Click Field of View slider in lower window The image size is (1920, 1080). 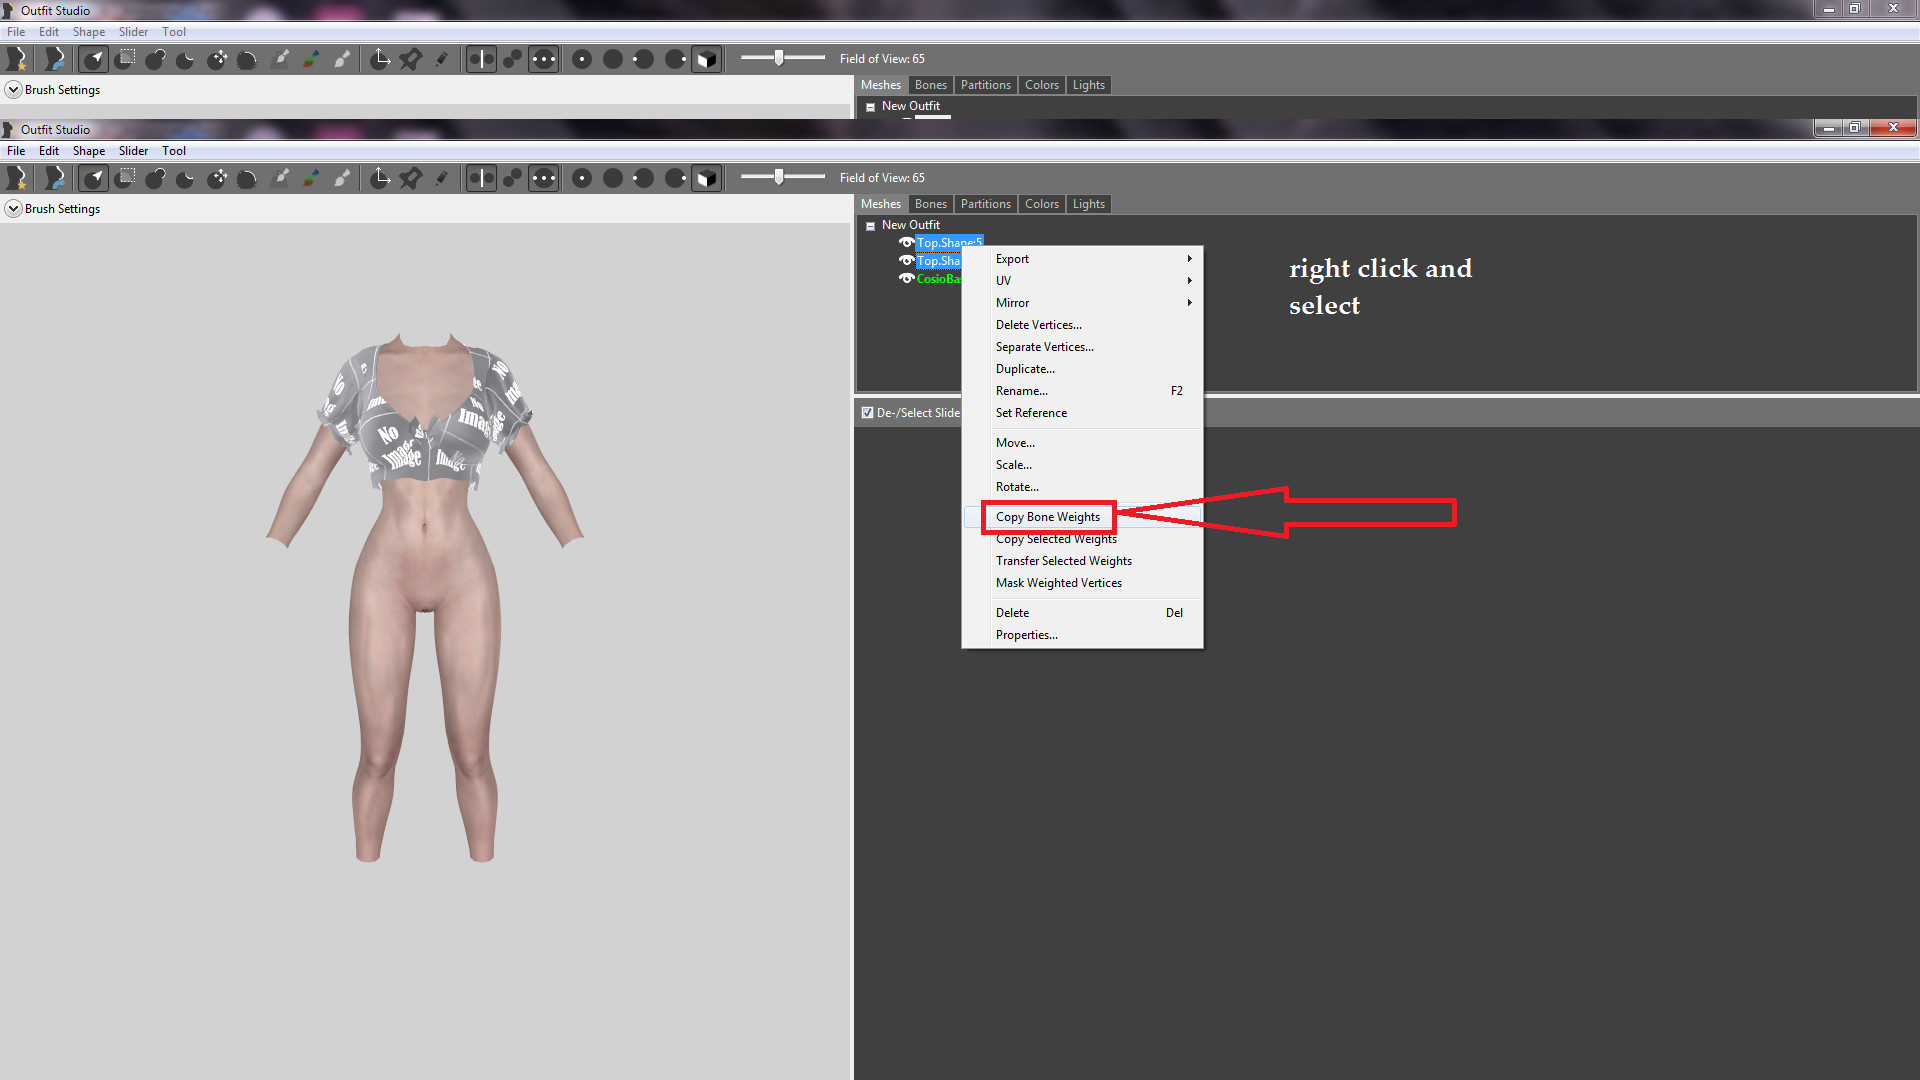point(782,177)
